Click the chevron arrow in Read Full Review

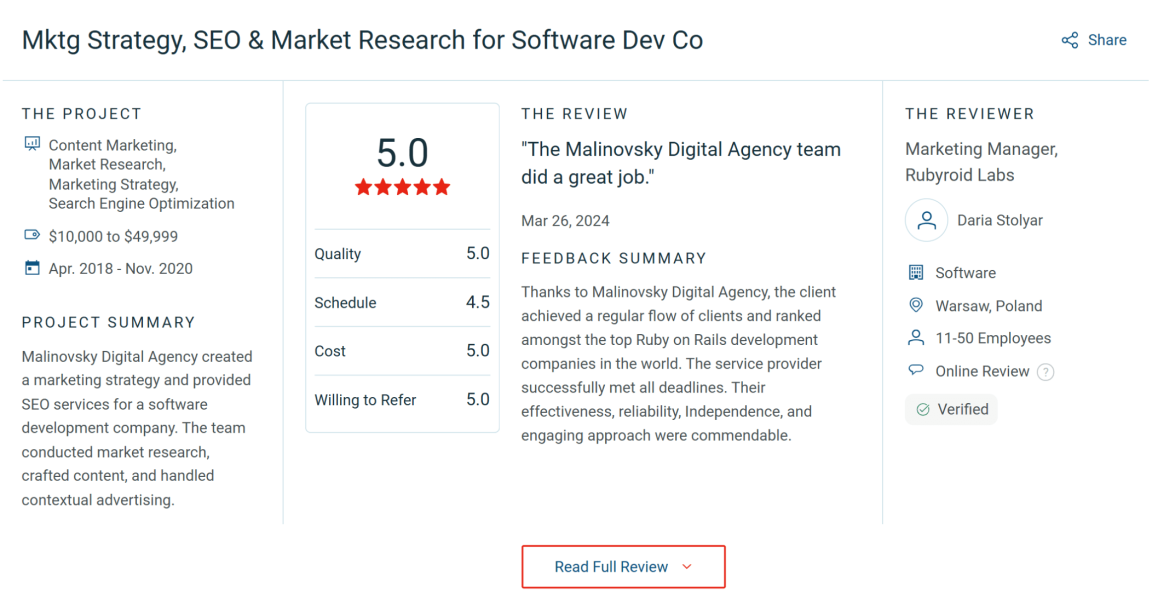687,567
